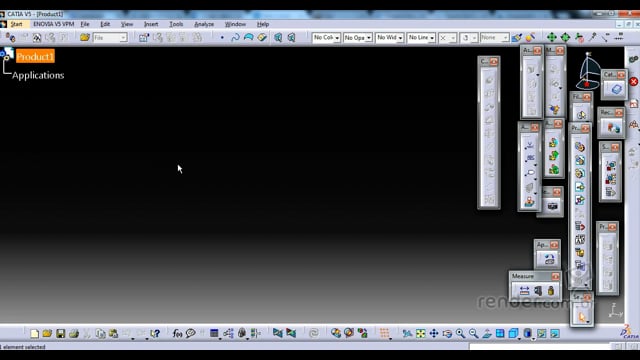Click the Catalog Browser icon
This screenshot has height=360, width=640.
pyautogui.click(x=616, y=89)
